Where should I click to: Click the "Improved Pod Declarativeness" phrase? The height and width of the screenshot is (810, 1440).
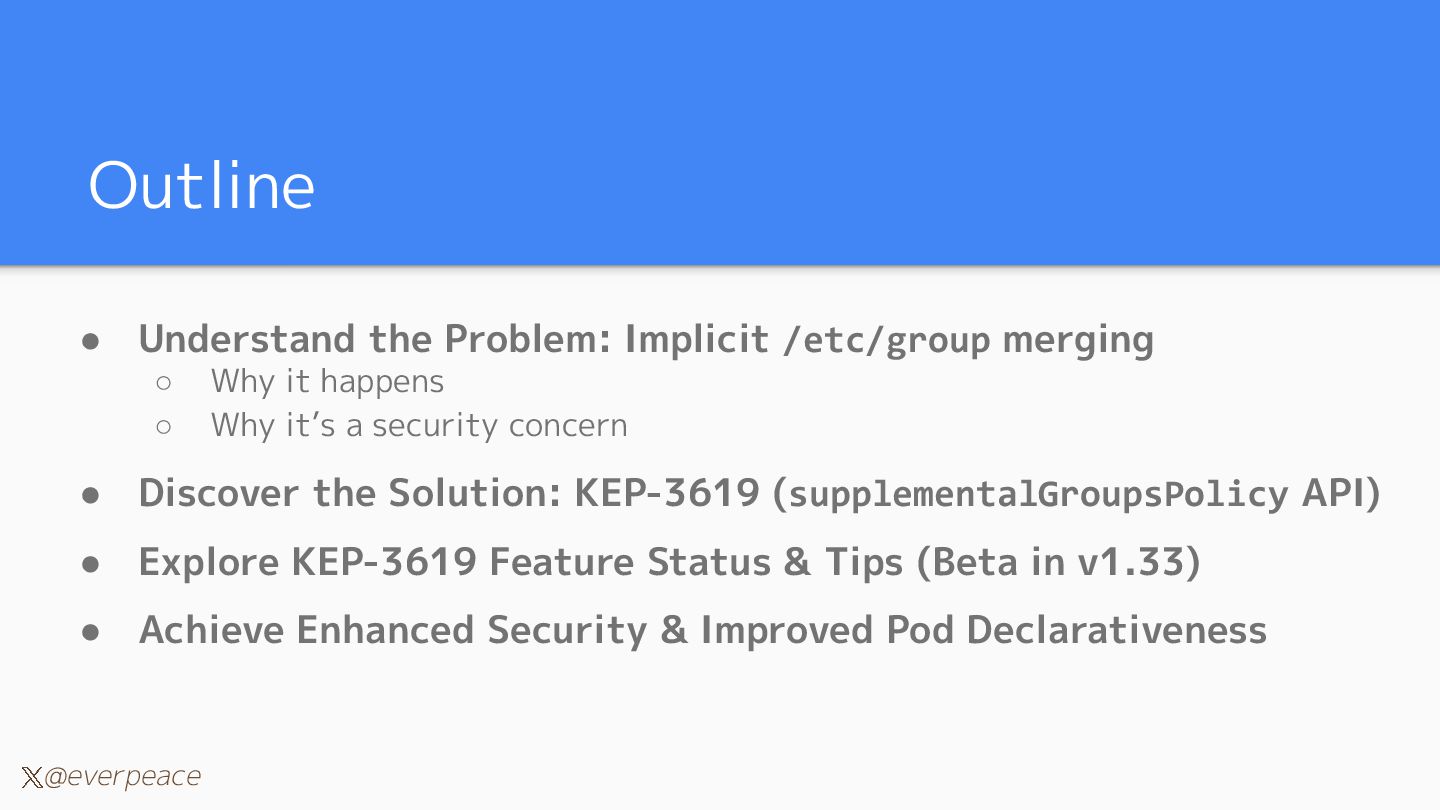tap(983, 630)
